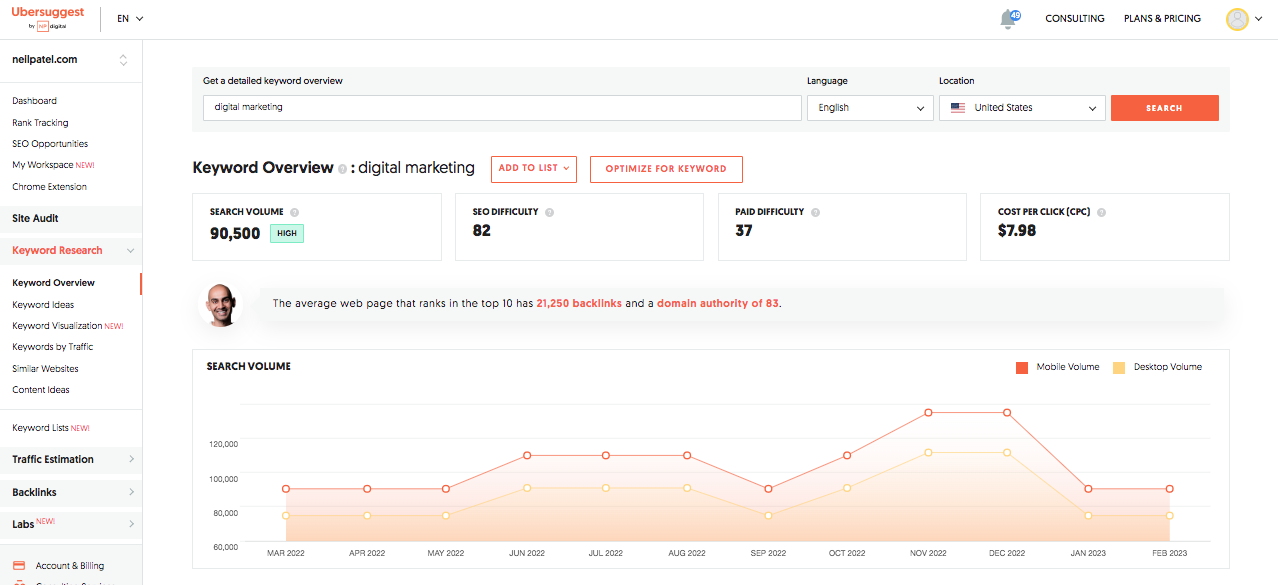Open the notifications bell icon
Image resolution: width=1278 pixels, height=585 pixels.
pos(1009,19)
